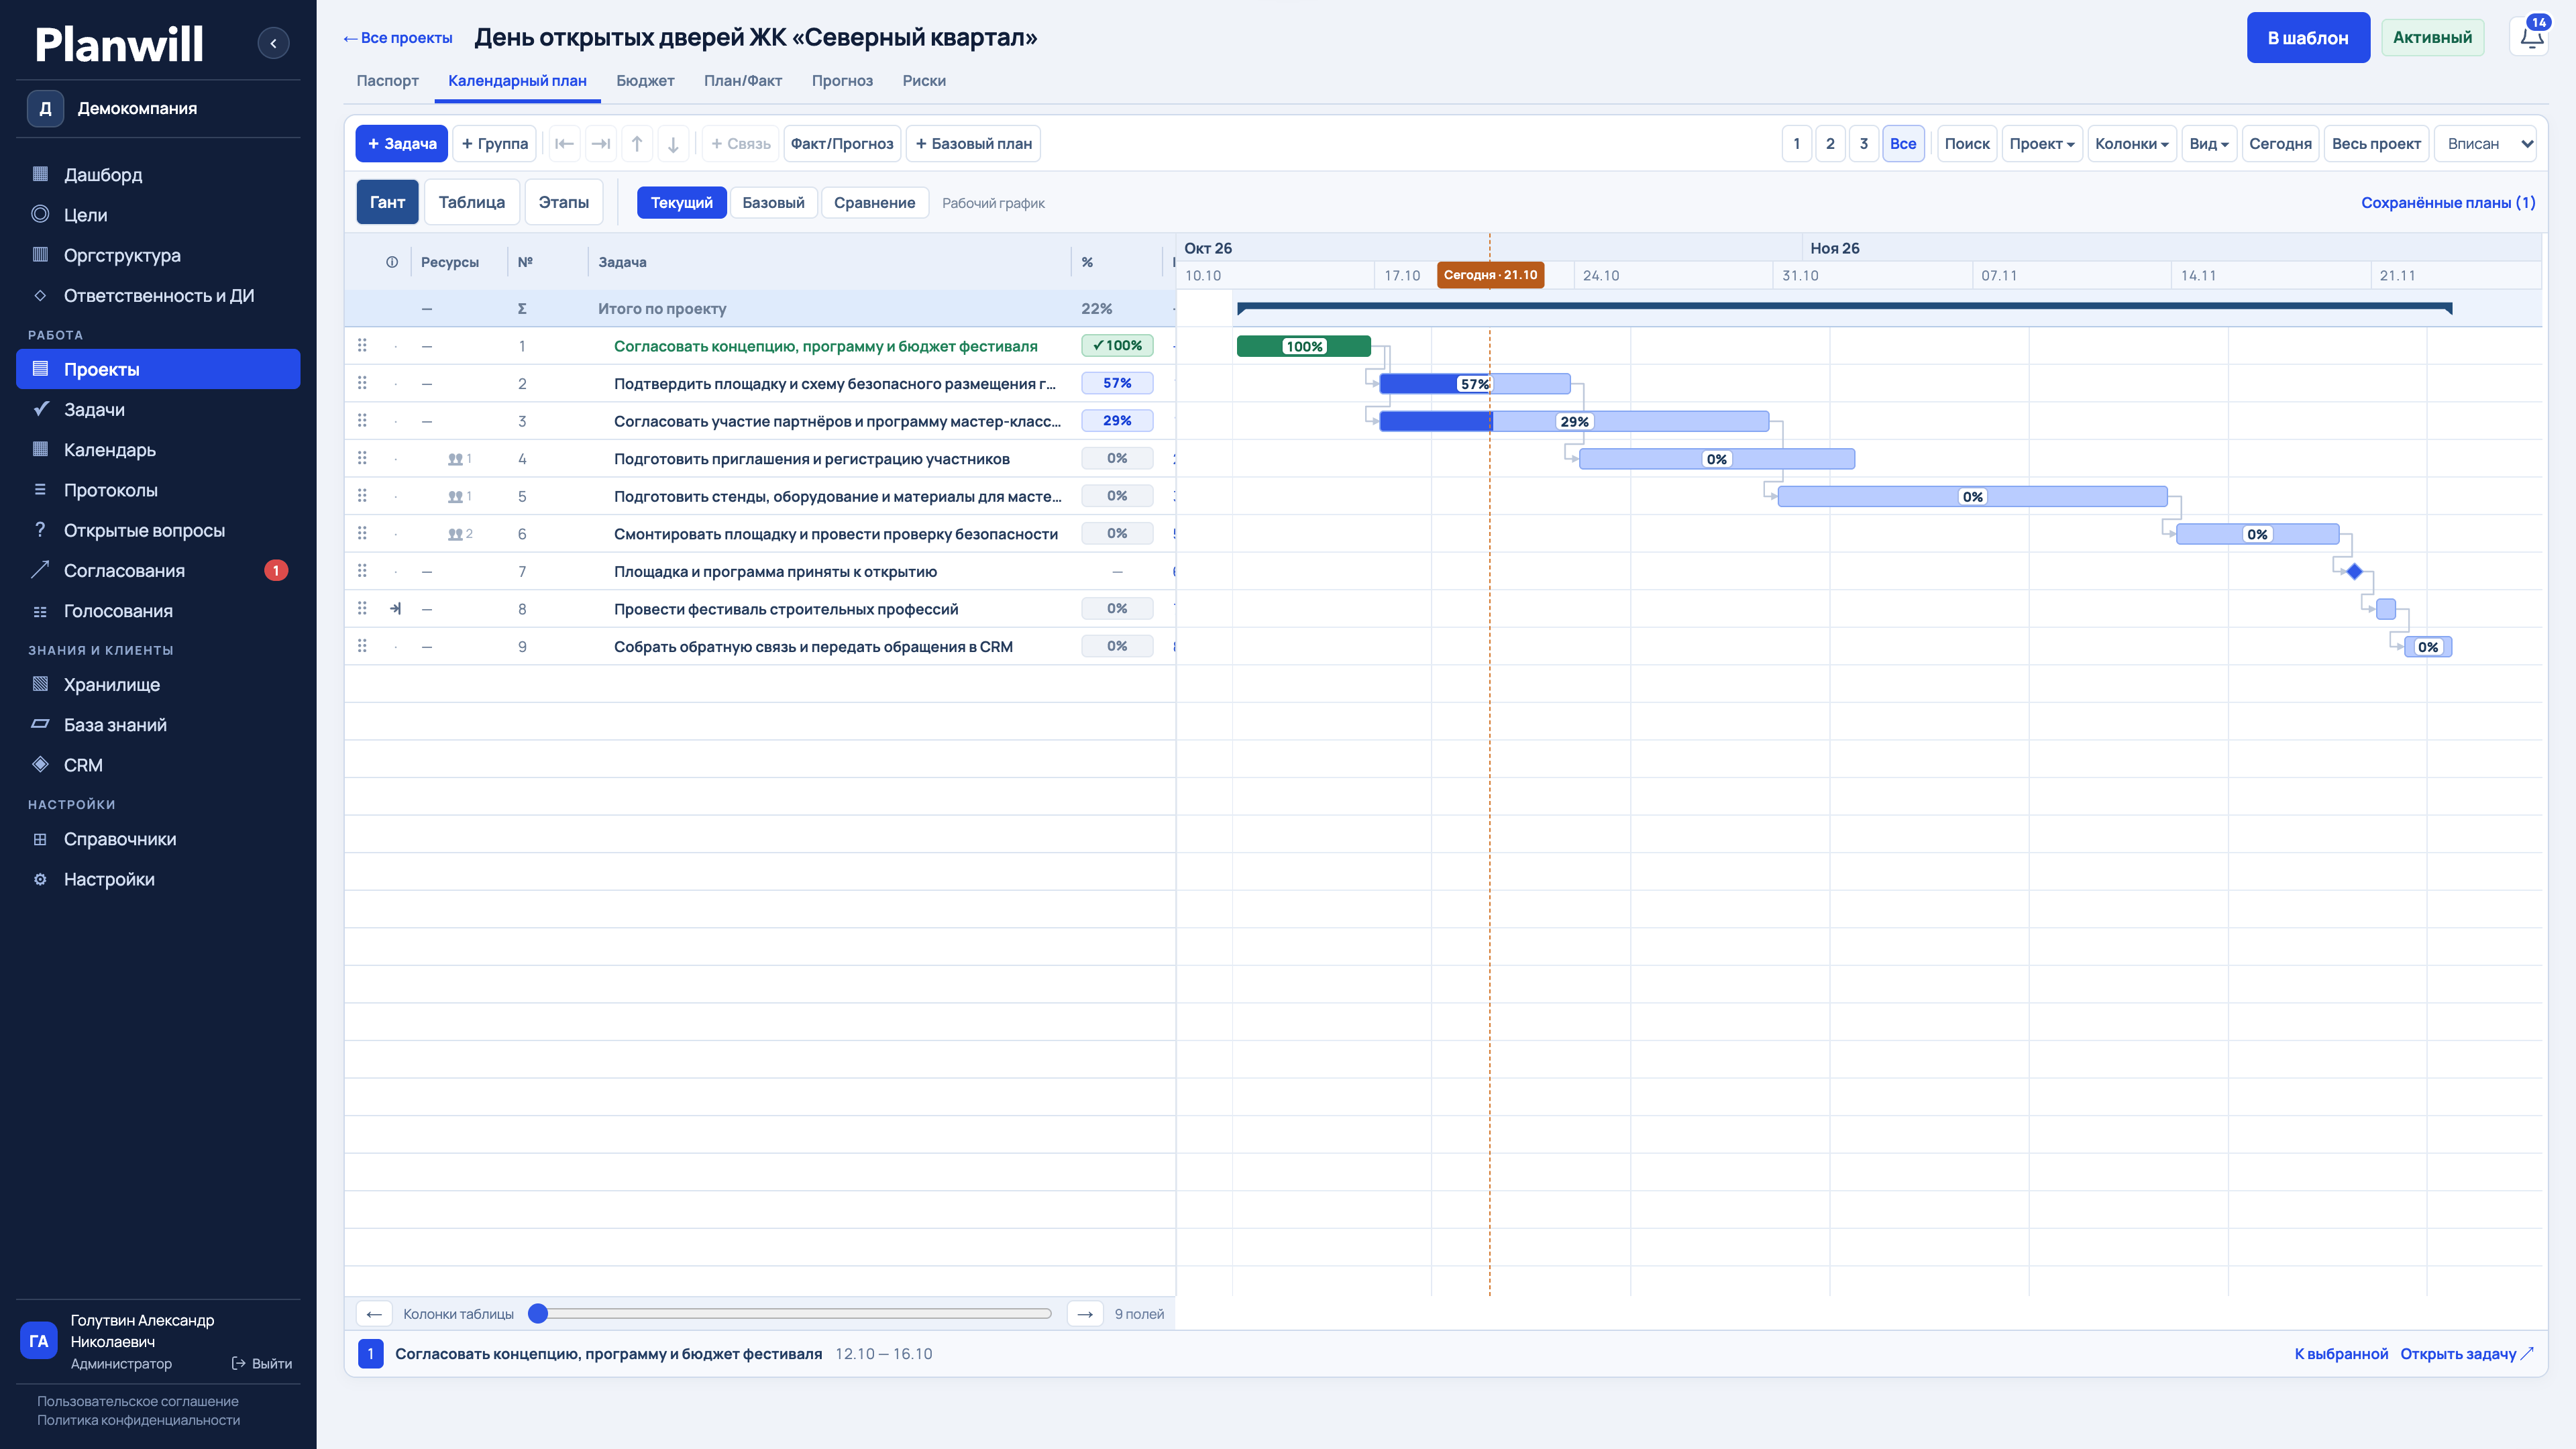
Task: Open the Паспорт tab
Action: click(x=387, y=81)
